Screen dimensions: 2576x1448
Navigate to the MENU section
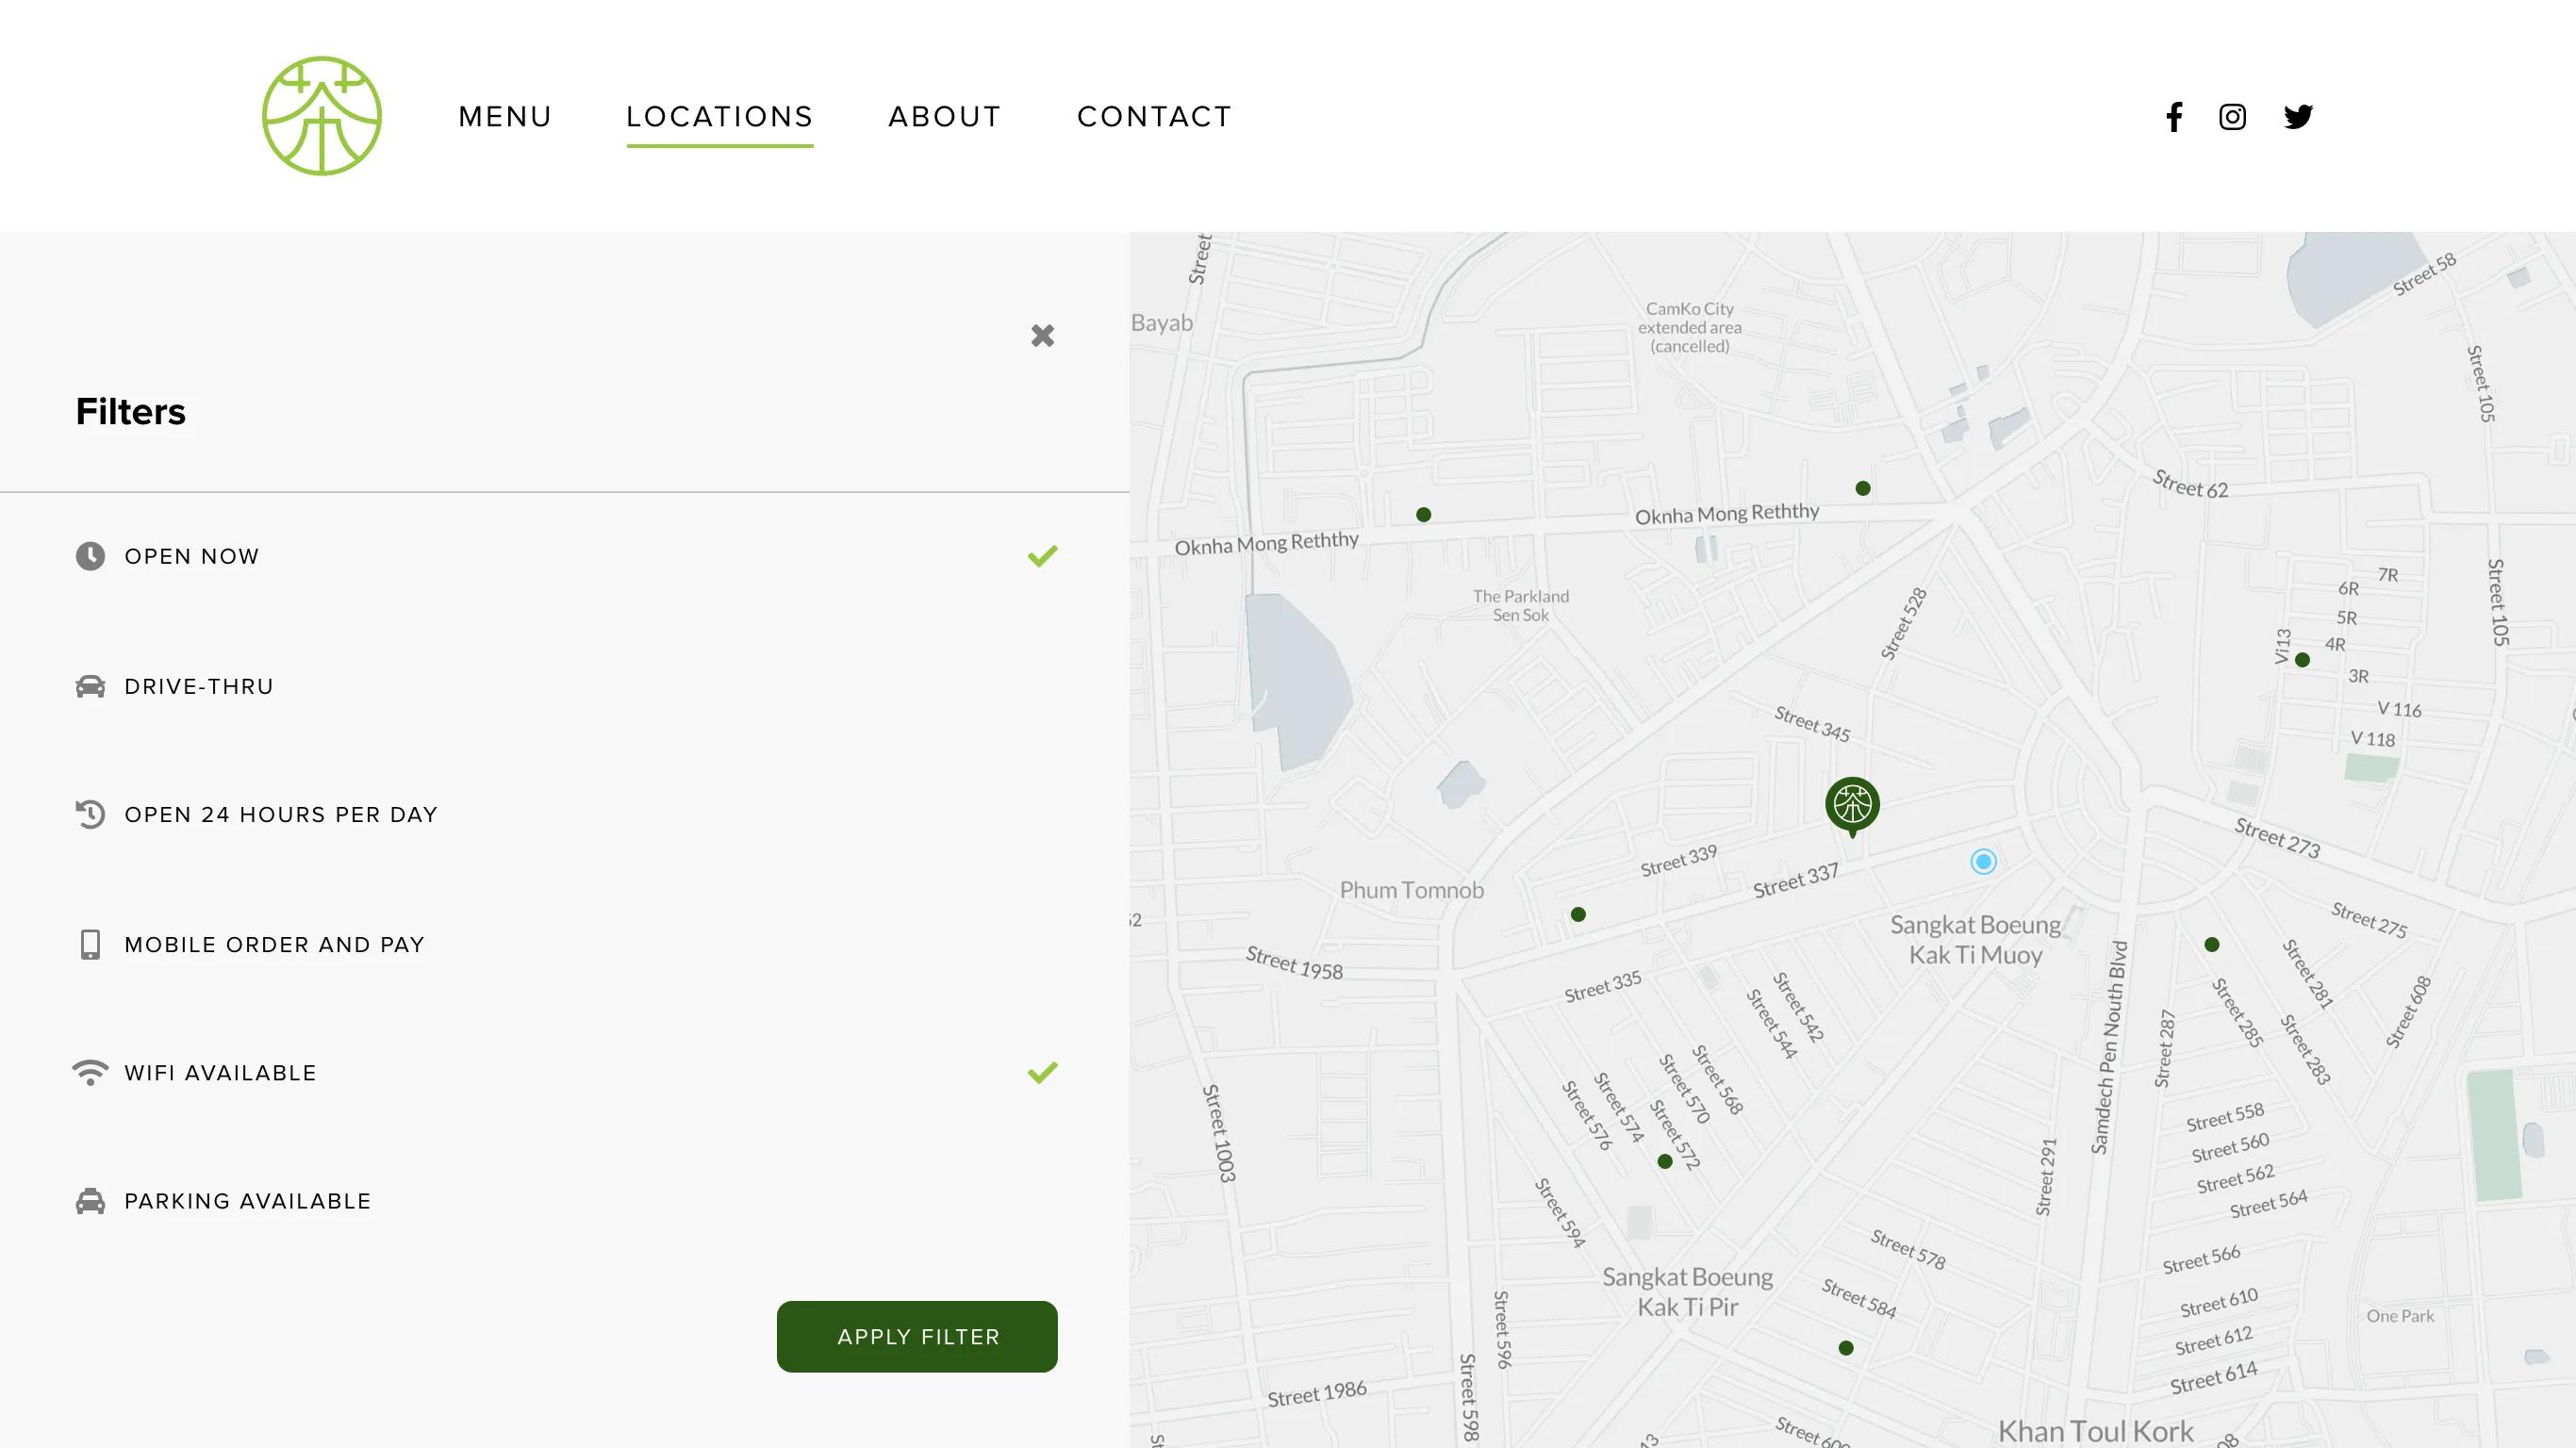[504, 115]
